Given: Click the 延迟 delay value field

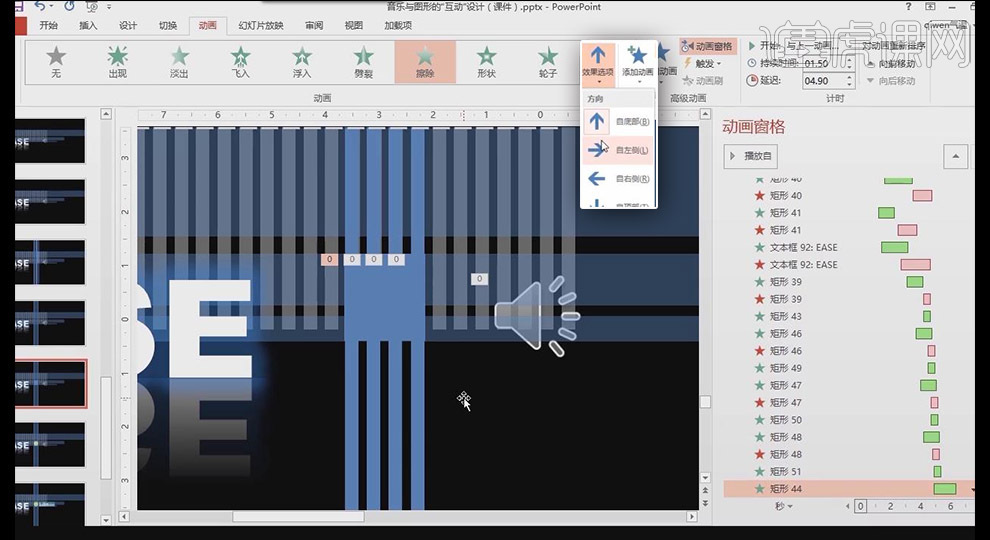Looking at the screenshot, I should point(821,81).
